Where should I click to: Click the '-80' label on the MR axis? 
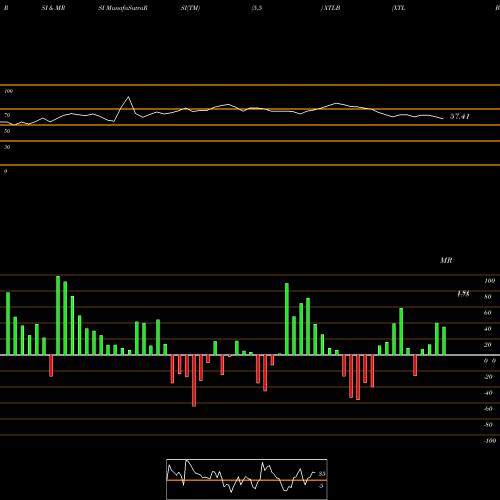[x=488, y=425]
